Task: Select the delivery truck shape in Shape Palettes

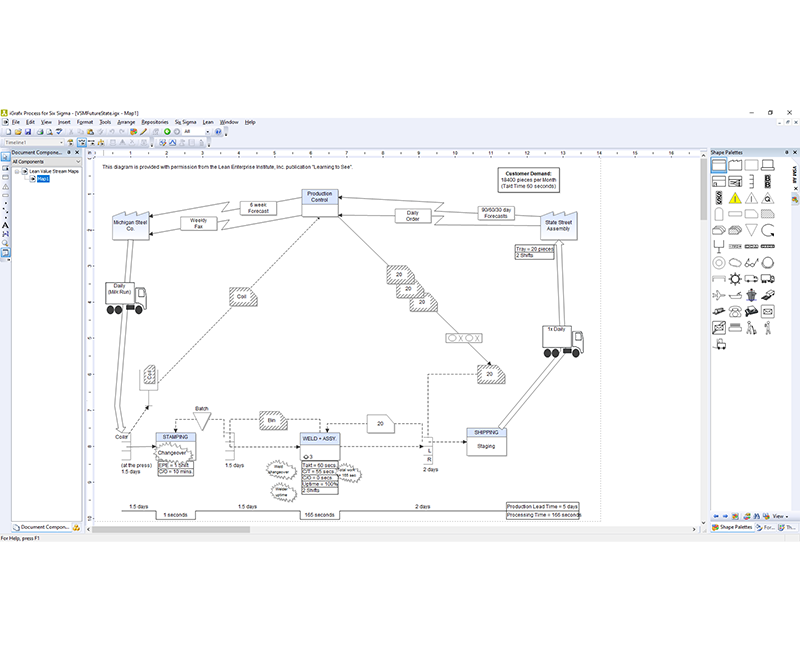Action: [x=751, y=277]
